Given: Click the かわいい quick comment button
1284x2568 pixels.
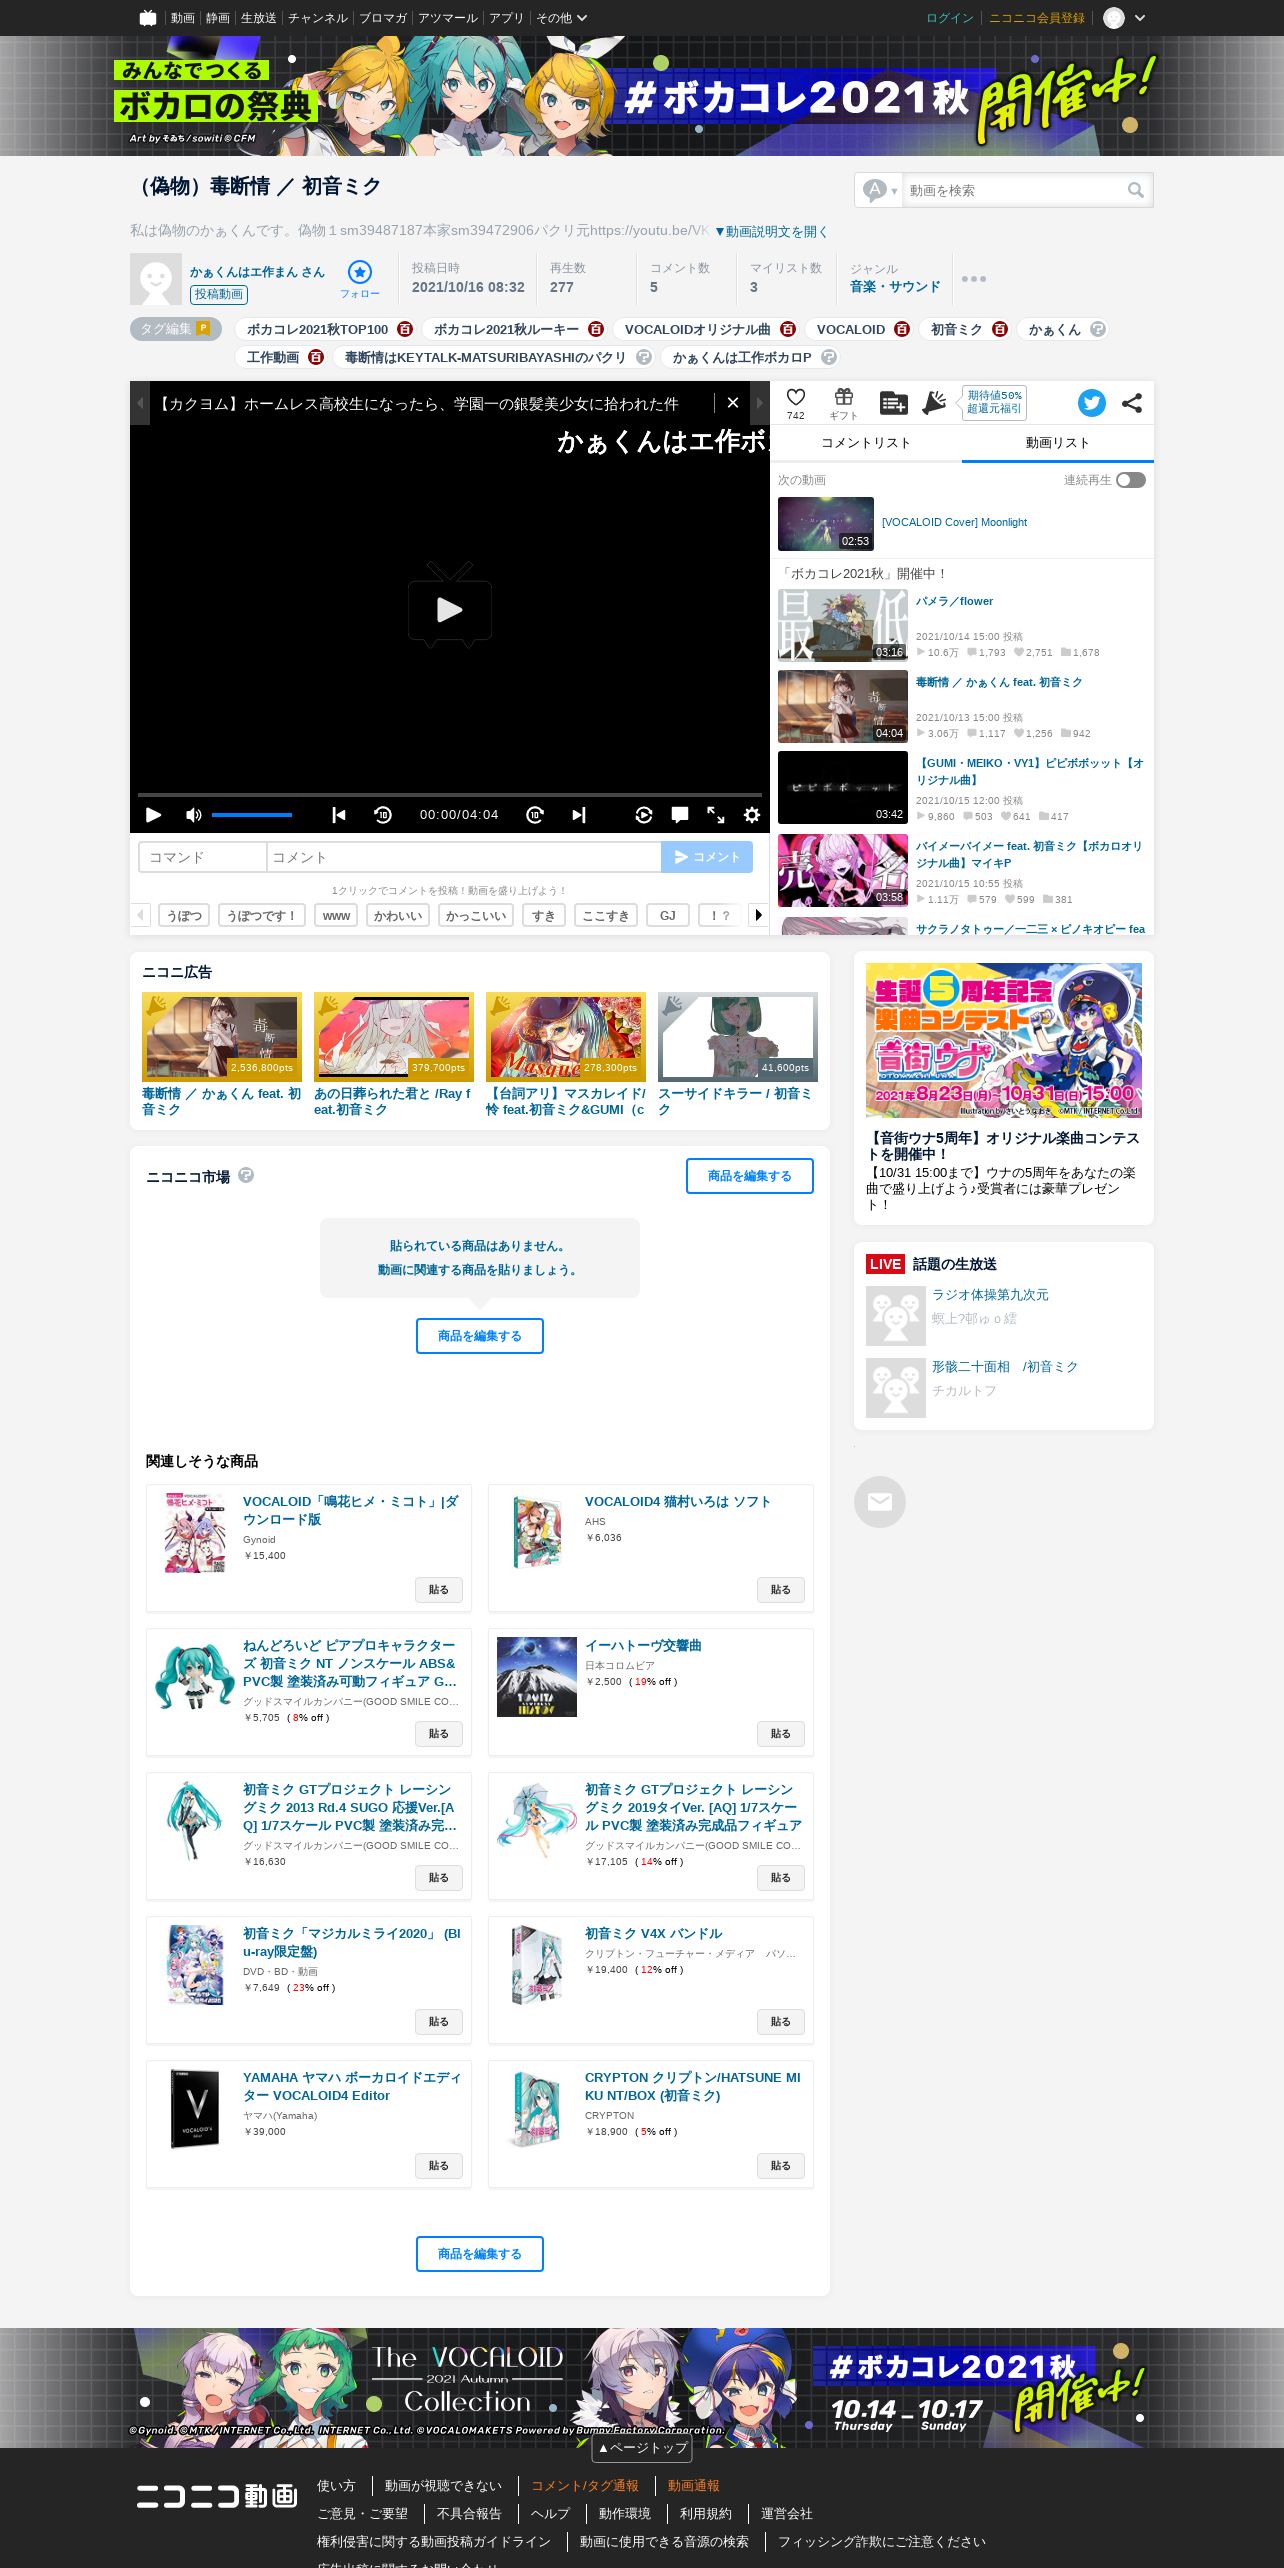Looking at the screenshot, I should [x=398, y=915].
